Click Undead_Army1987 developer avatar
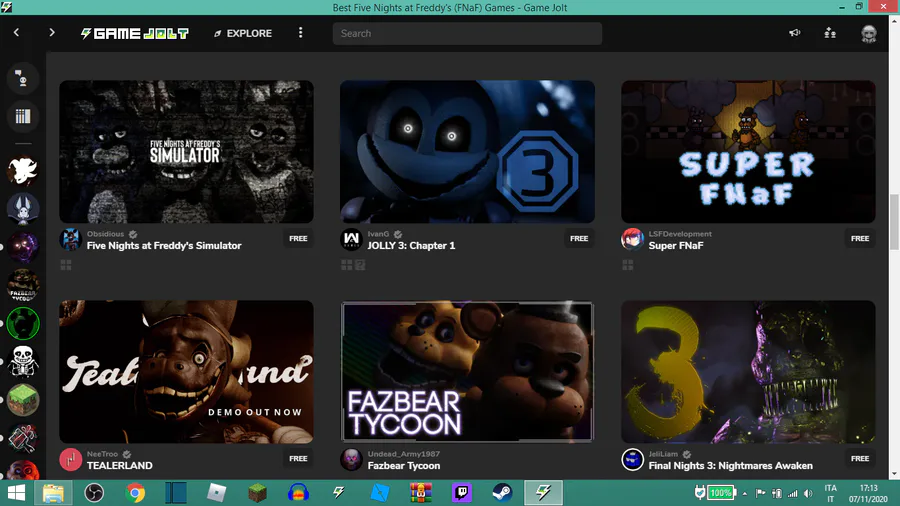Viewport: 900px width, 506px height. [351, 460]
